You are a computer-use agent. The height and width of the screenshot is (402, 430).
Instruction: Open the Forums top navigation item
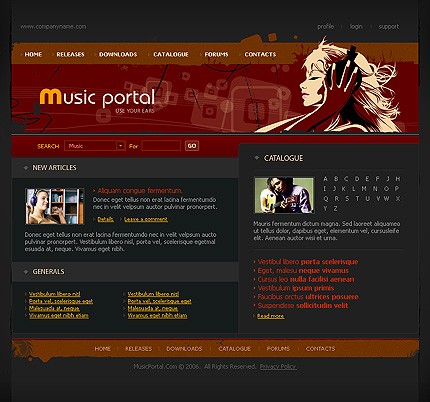coord(216,54)
